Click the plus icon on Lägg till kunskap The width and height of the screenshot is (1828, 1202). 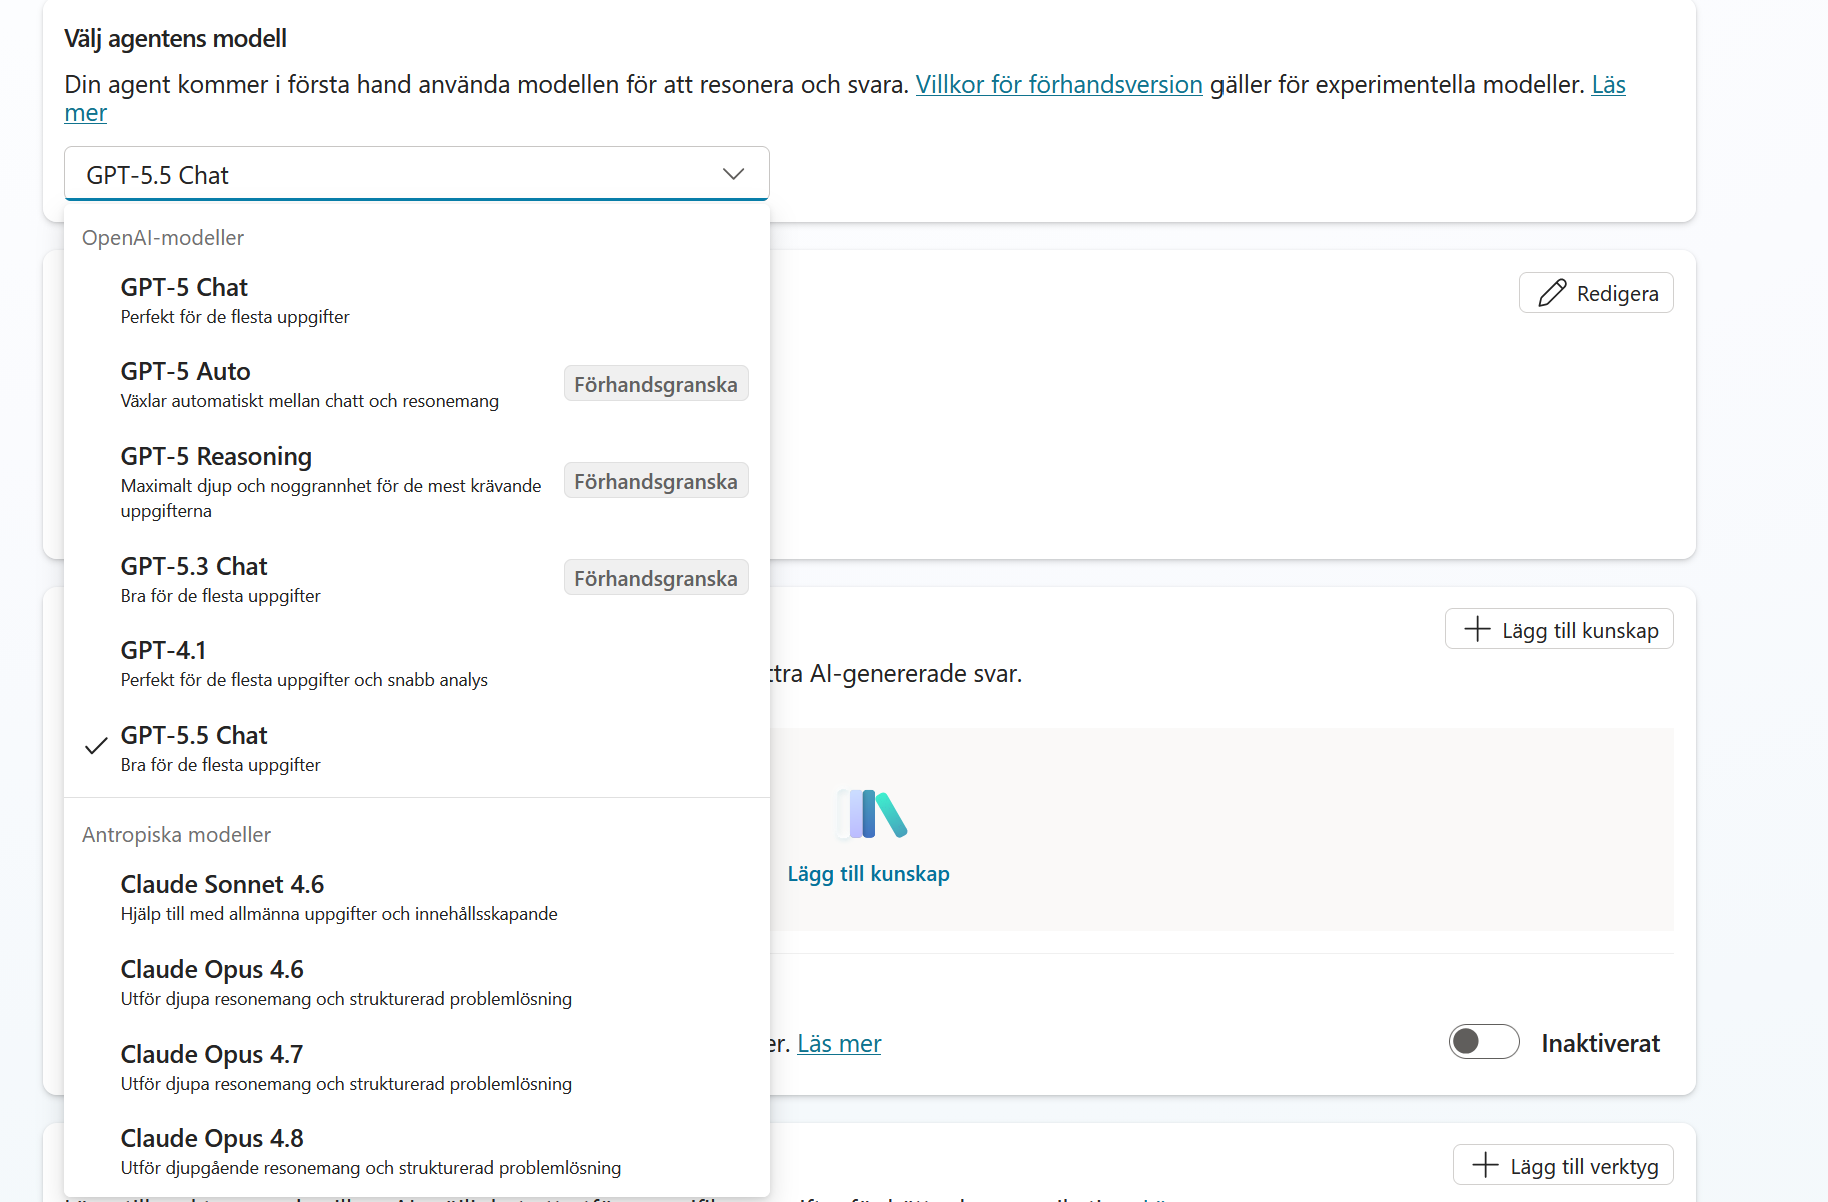pos(1477,629)
